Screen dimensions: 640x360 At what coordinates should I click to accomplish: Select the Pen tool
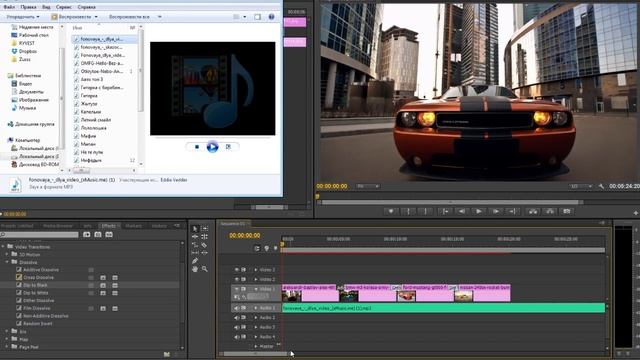(195, 261)
